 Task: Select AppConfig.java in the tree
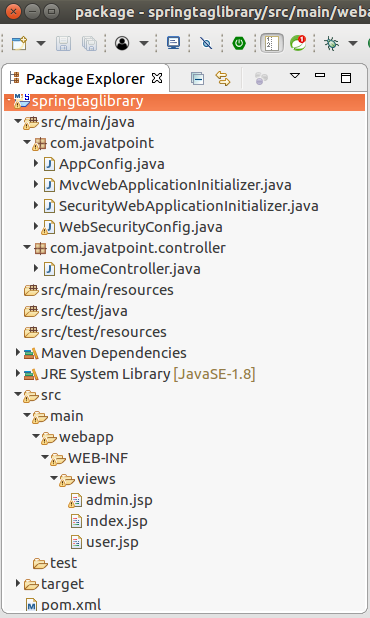(112, 164)
